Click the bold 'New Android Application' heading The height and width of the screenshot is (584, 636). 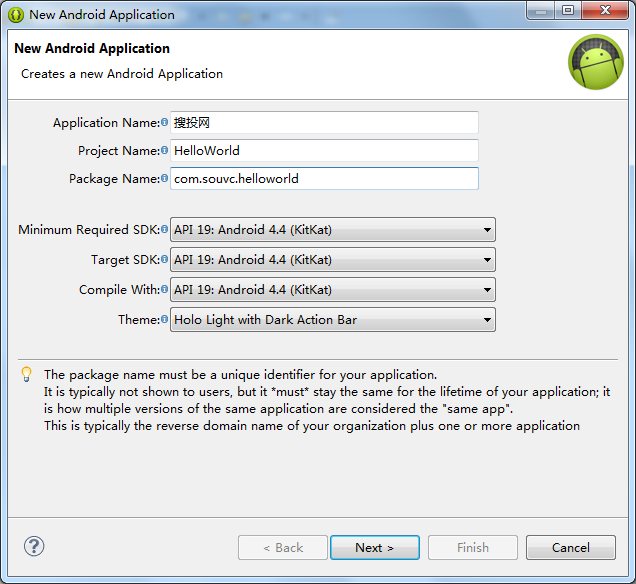(92, 48)
